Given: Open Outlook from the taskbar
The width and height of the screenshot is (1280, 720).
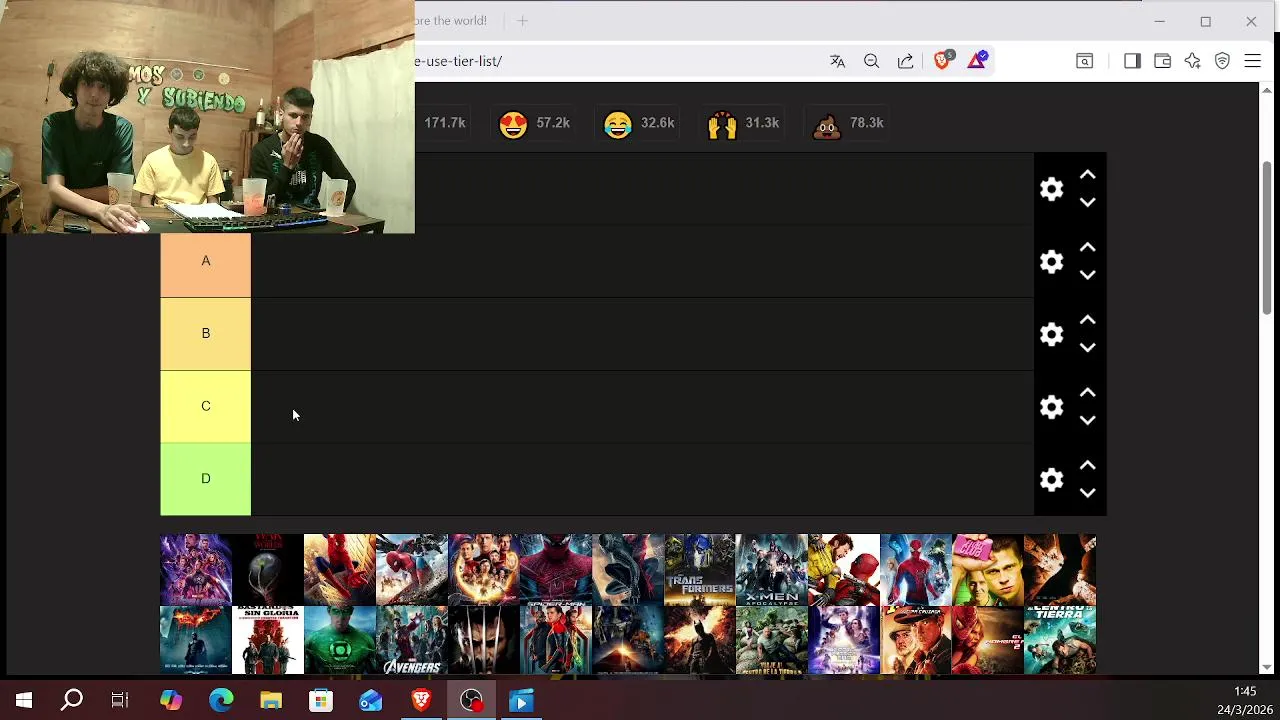Looking at the screenshot, I should click(x=371, y=701).
